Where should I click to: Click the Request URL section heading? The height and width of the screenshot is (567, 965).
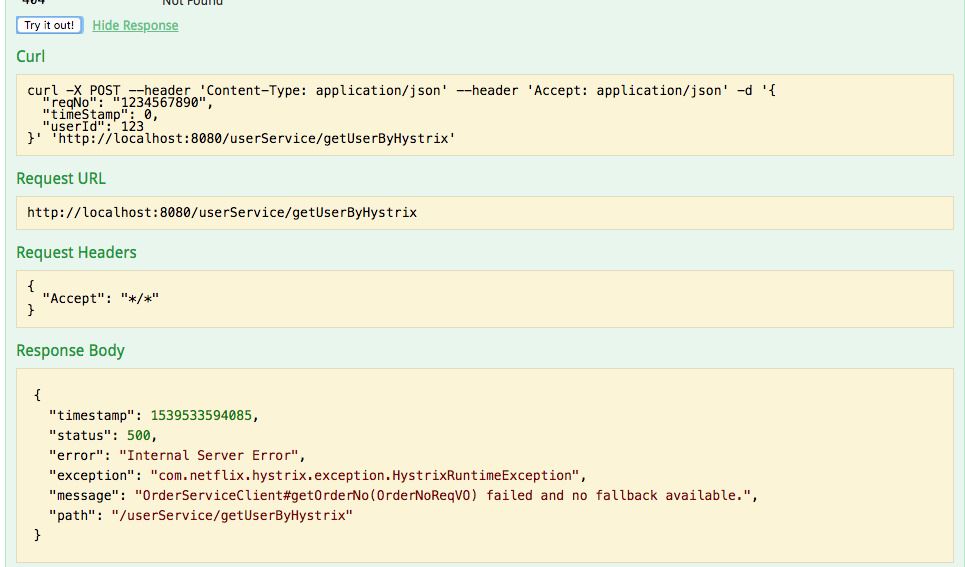pos(61,178)
